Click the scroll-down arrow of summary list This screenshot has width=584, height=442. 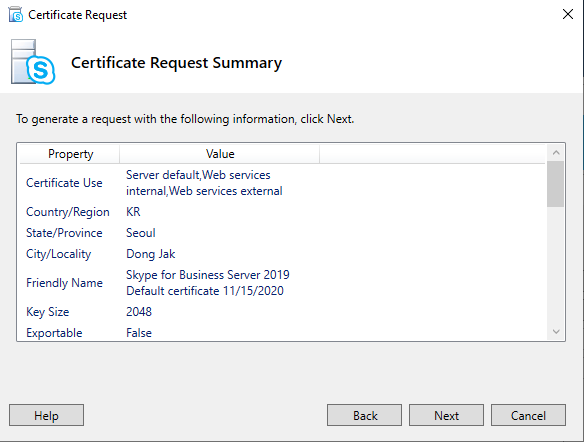pos(556,331)
